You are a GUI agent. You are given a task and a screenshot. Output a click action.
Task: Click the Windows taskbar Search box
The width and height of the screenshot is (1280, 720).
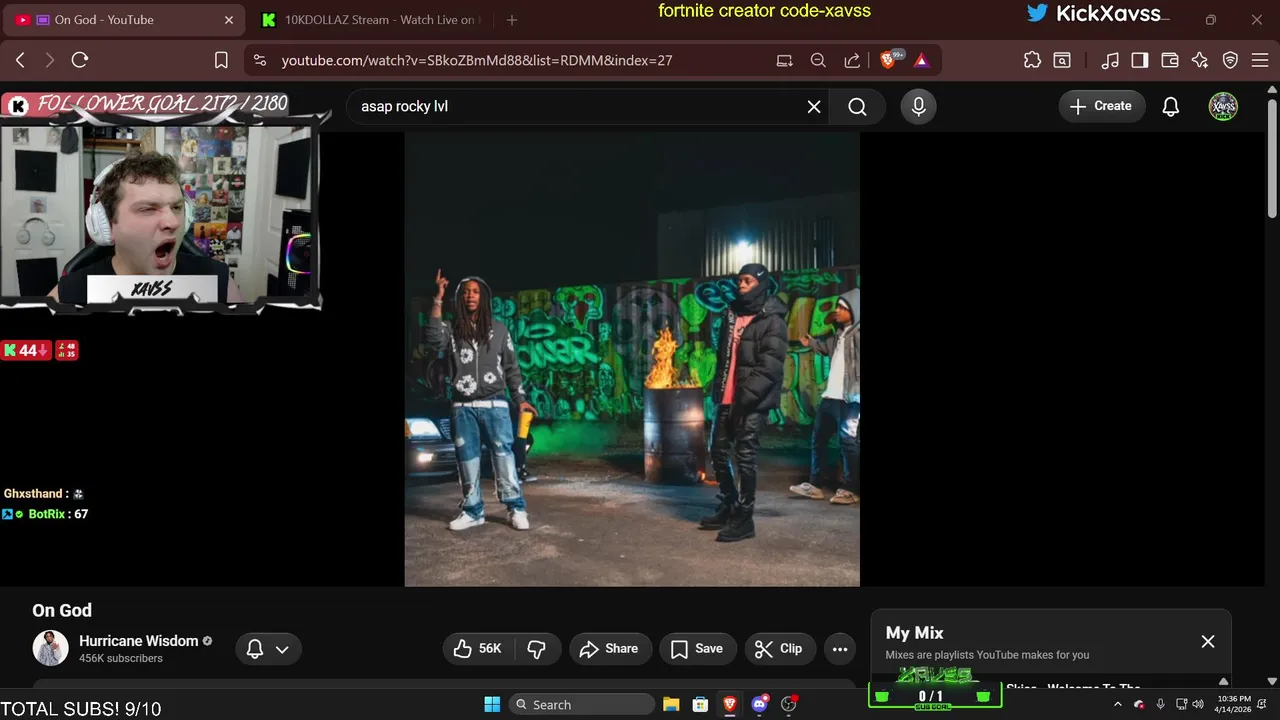[x=581, y=704]
